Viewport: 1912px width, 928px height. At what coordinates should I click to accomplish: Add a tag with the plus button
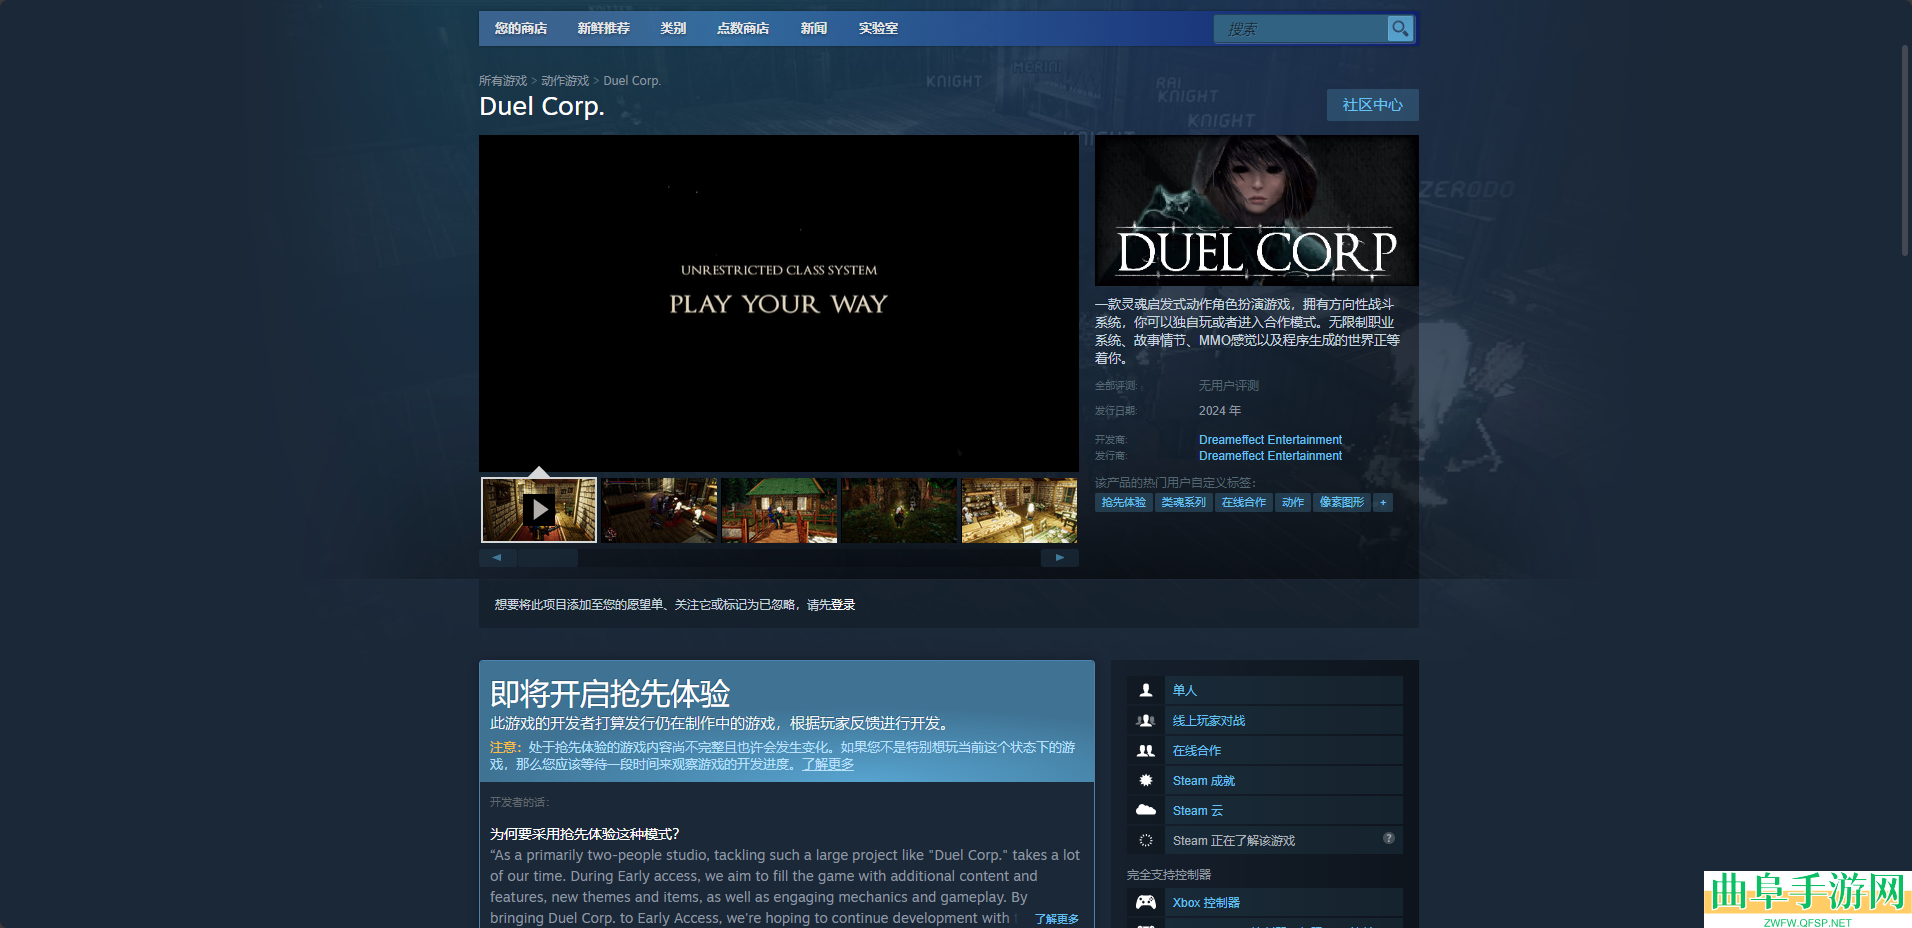[1383, 502]
